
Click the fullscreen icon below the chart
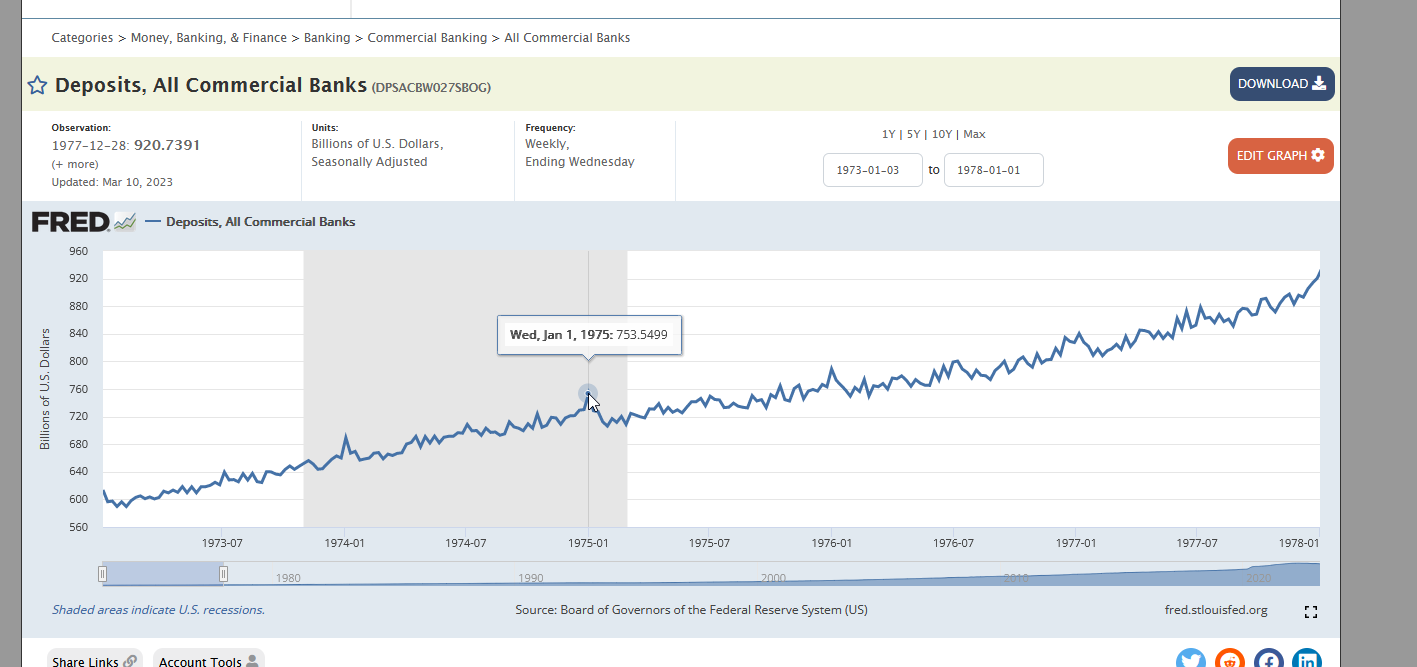[x=1311, y=612]
